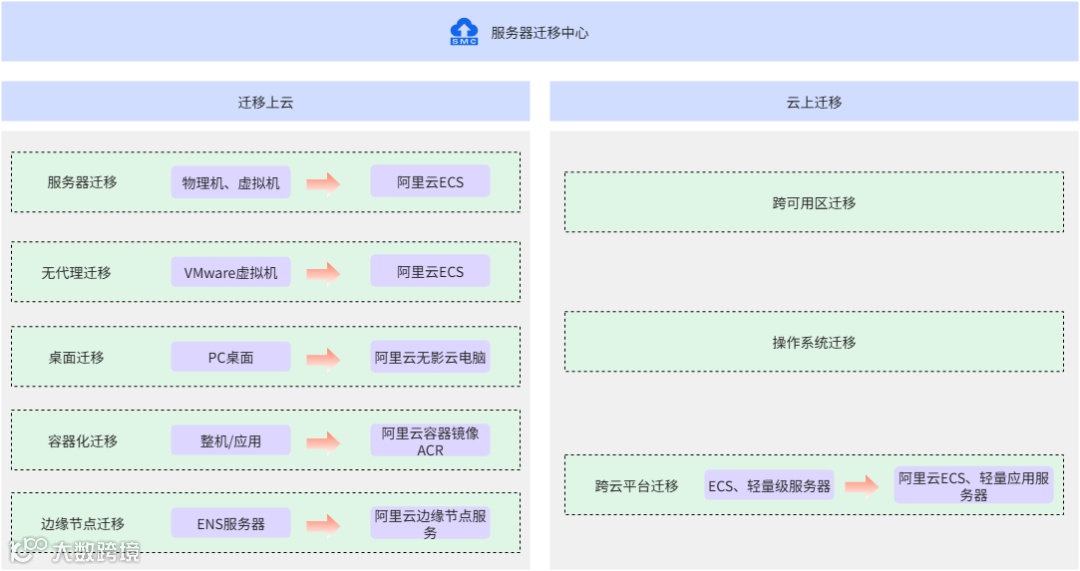Click the 阿里云无影云电脑 box

[430, 357]
